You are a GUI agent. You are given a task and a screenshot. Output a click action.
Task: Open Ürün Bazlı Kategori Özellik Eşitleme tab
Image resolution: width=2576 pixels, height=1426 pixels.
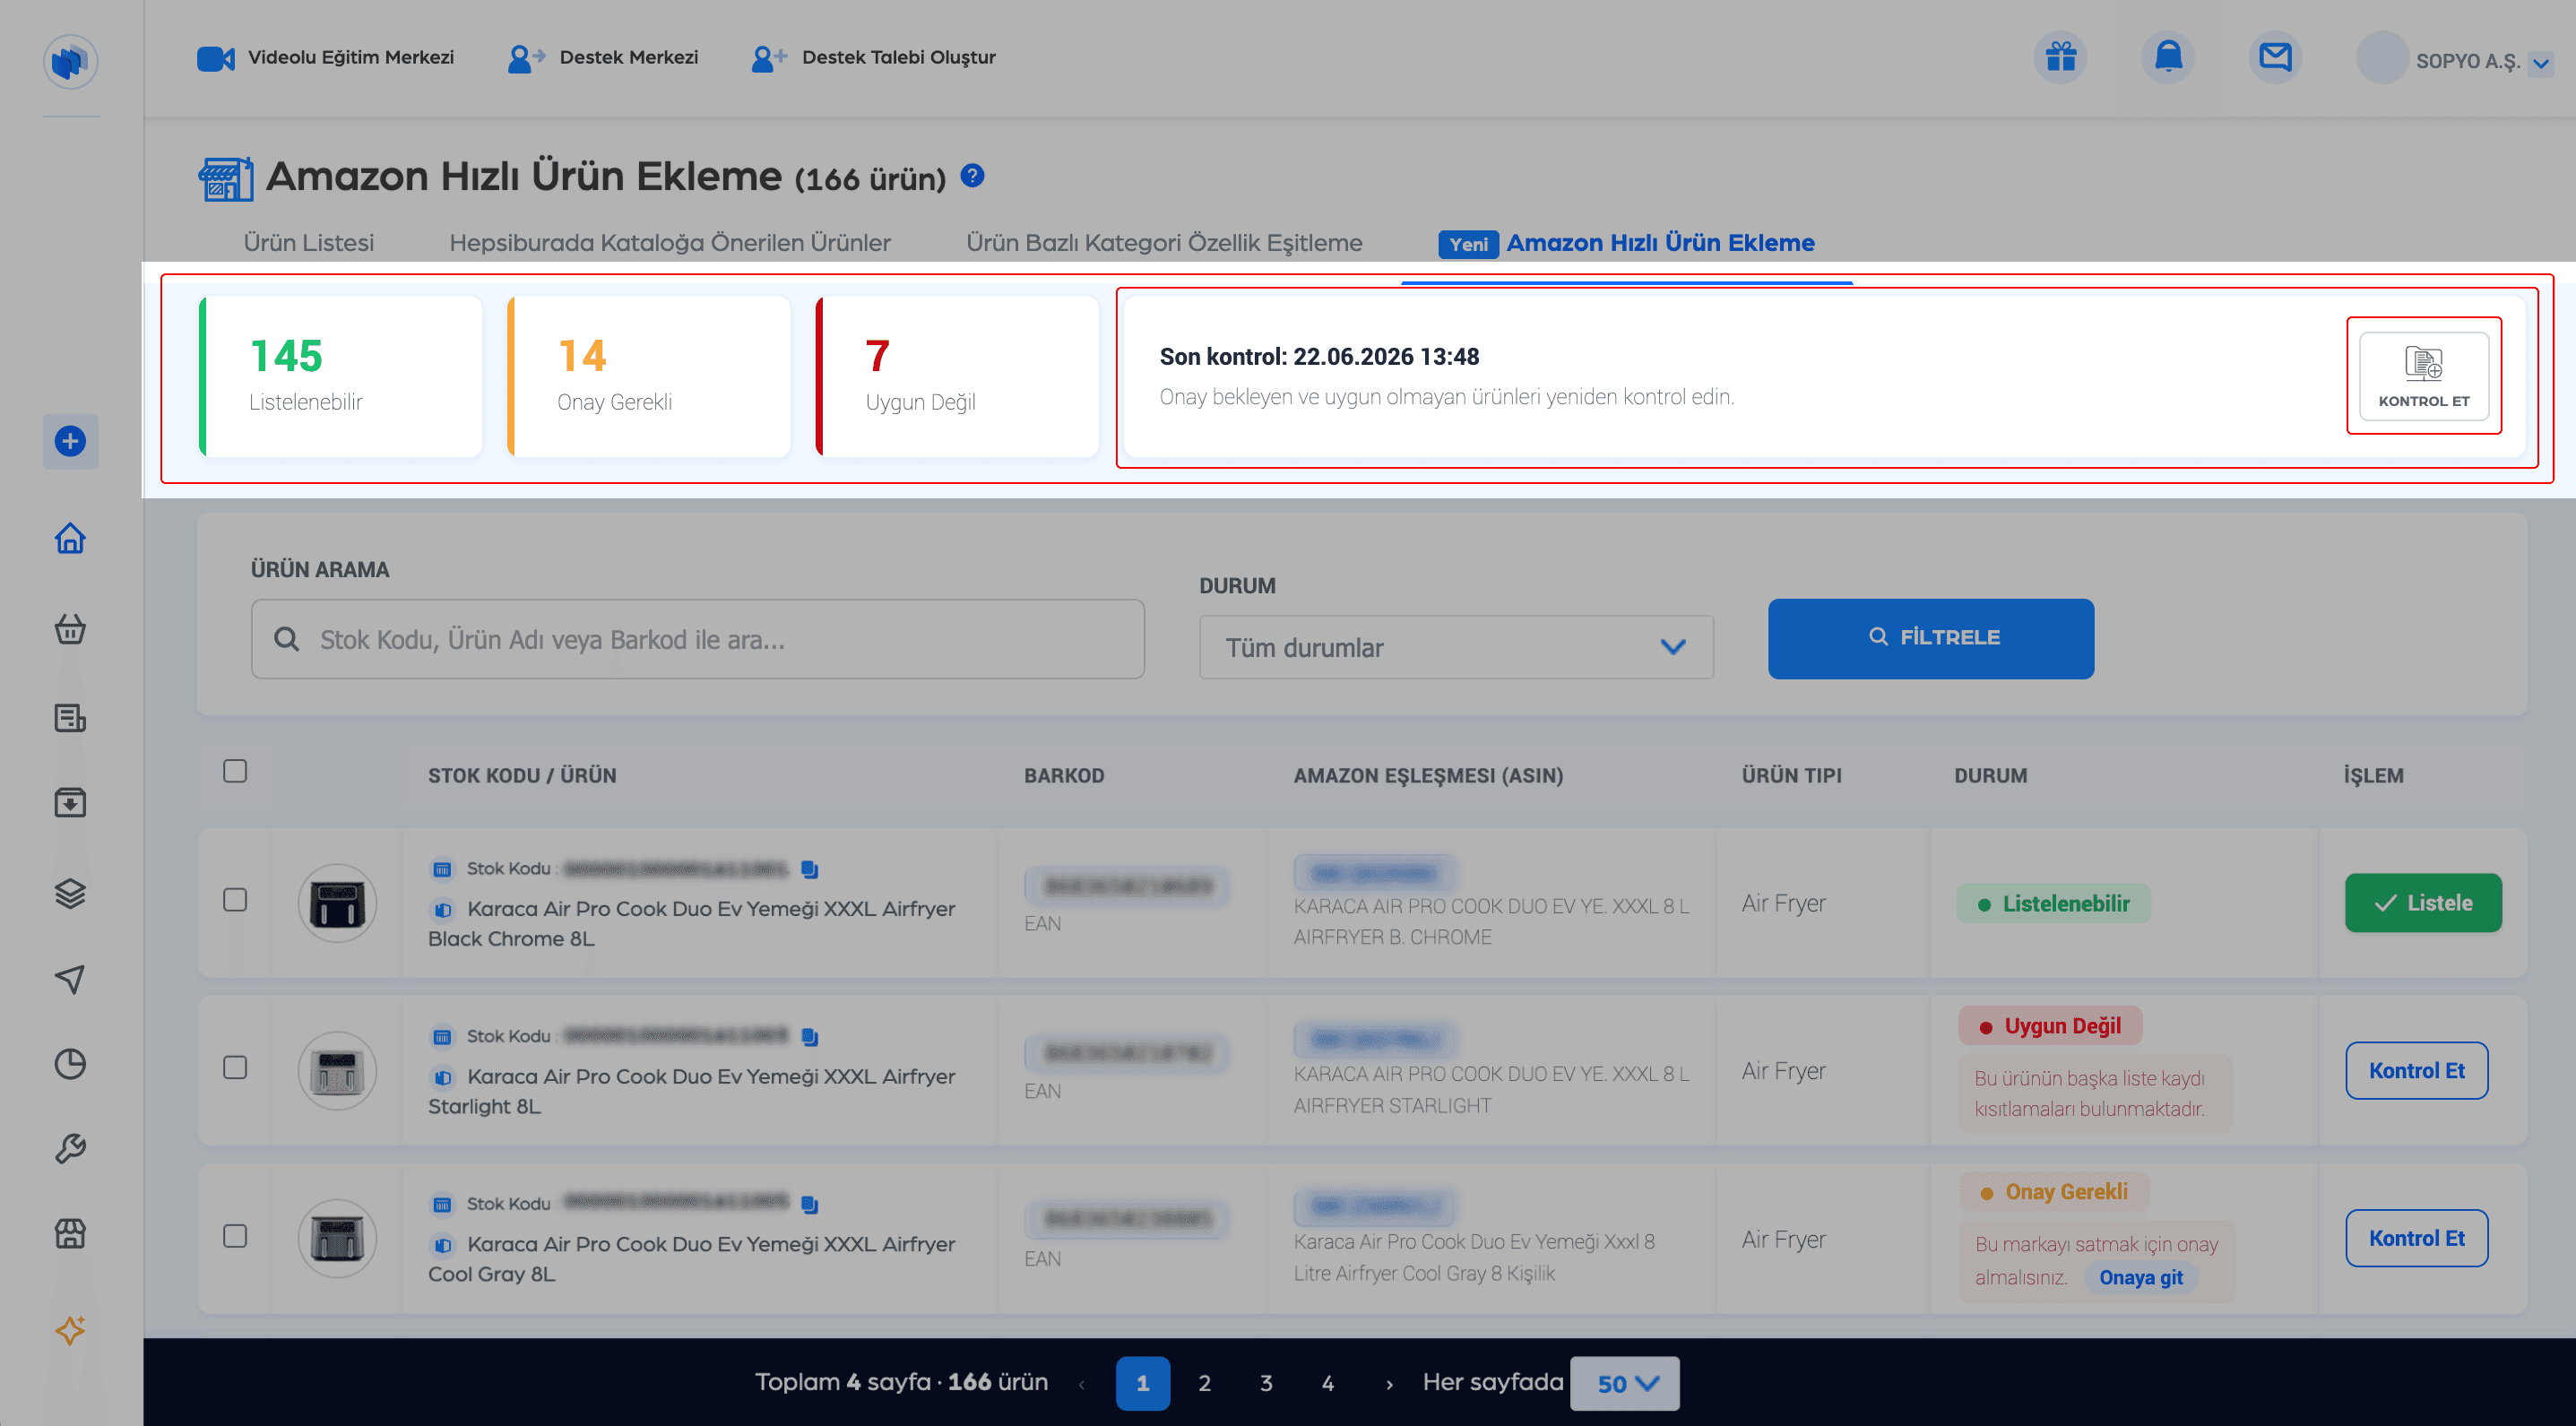(1164, 243)
